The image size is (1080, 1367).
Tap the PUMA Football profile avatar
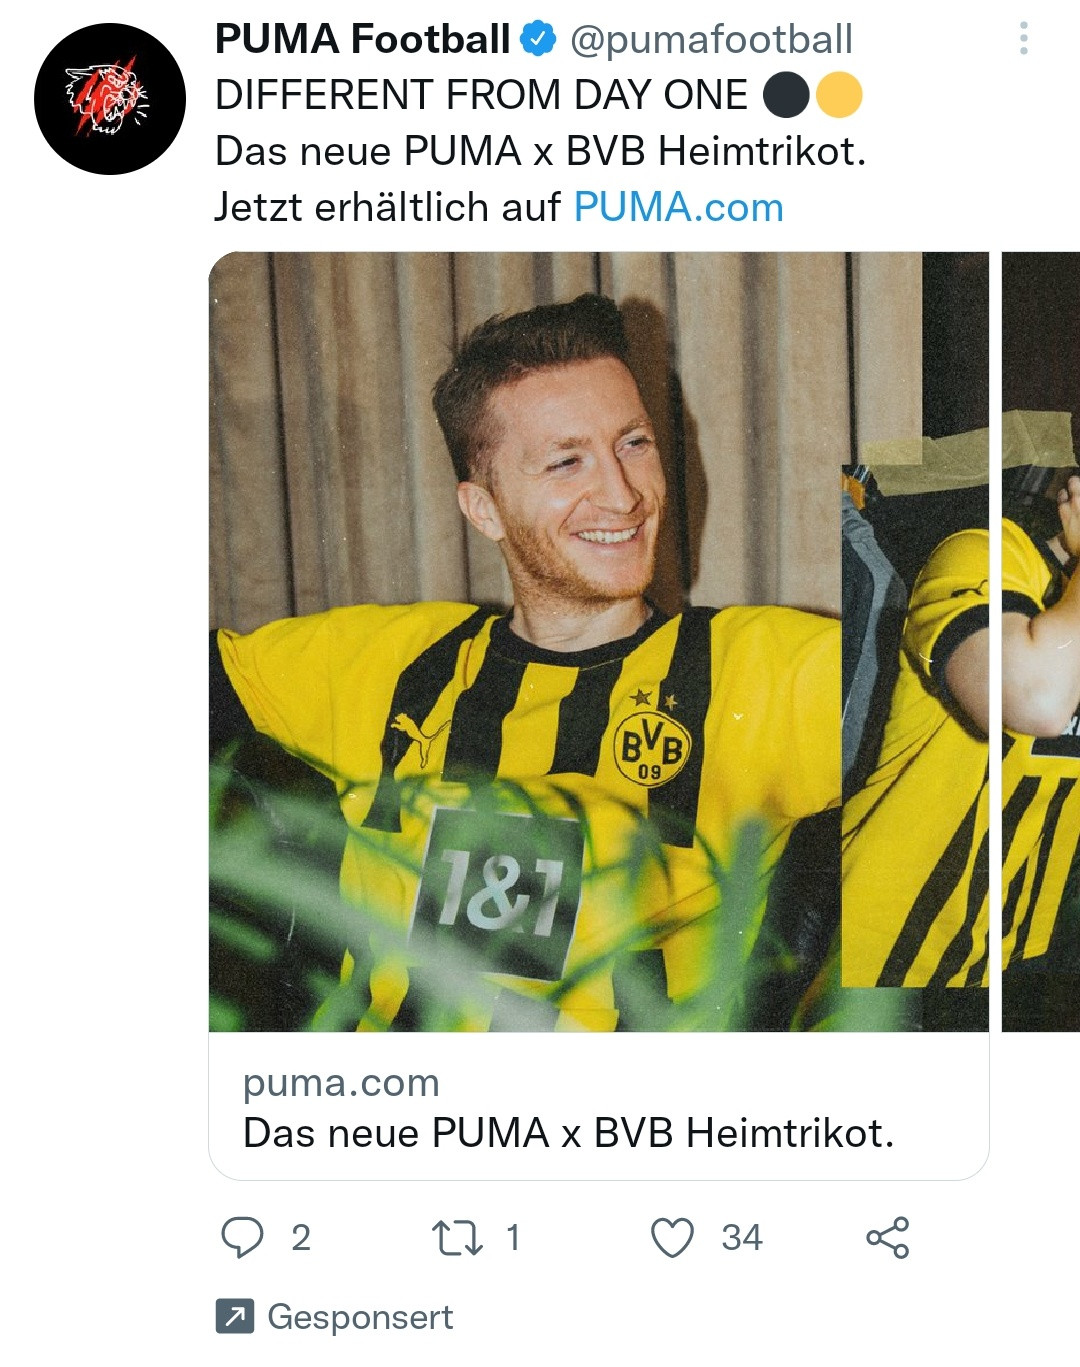click(x=110, y=99)
